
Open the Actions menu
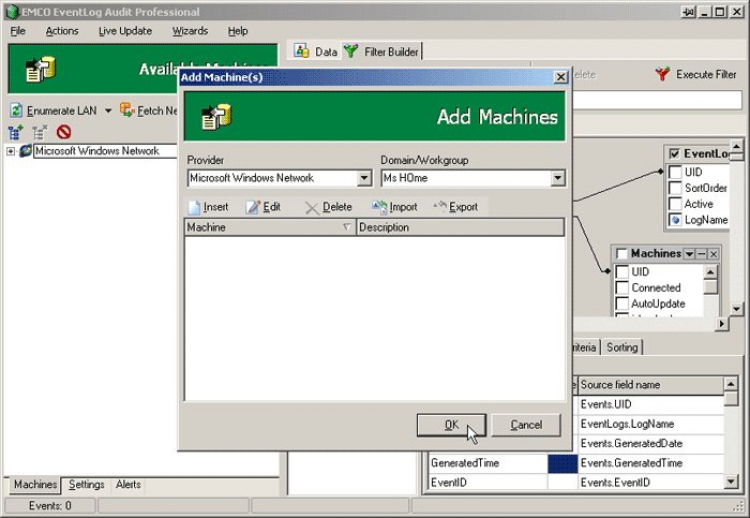62,31
